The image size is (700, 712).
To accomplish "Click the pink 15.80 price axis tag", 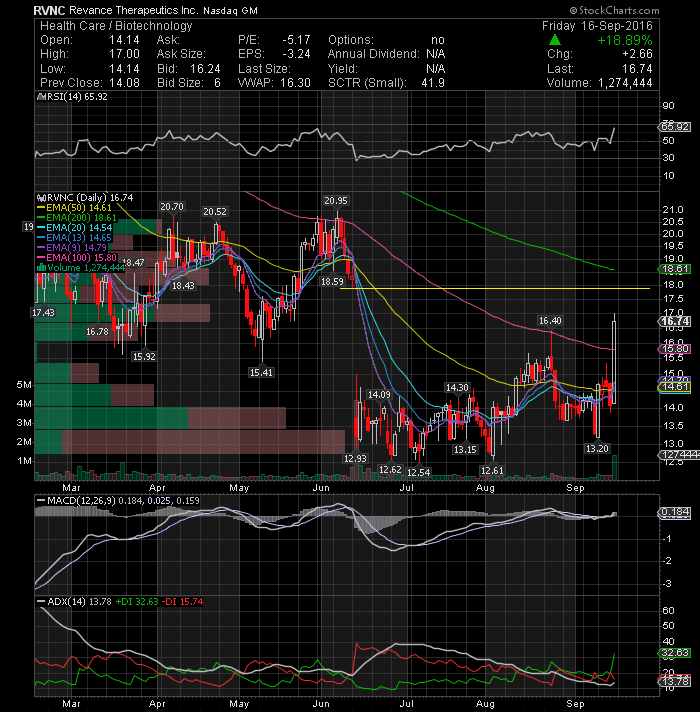I will (675, 349).
